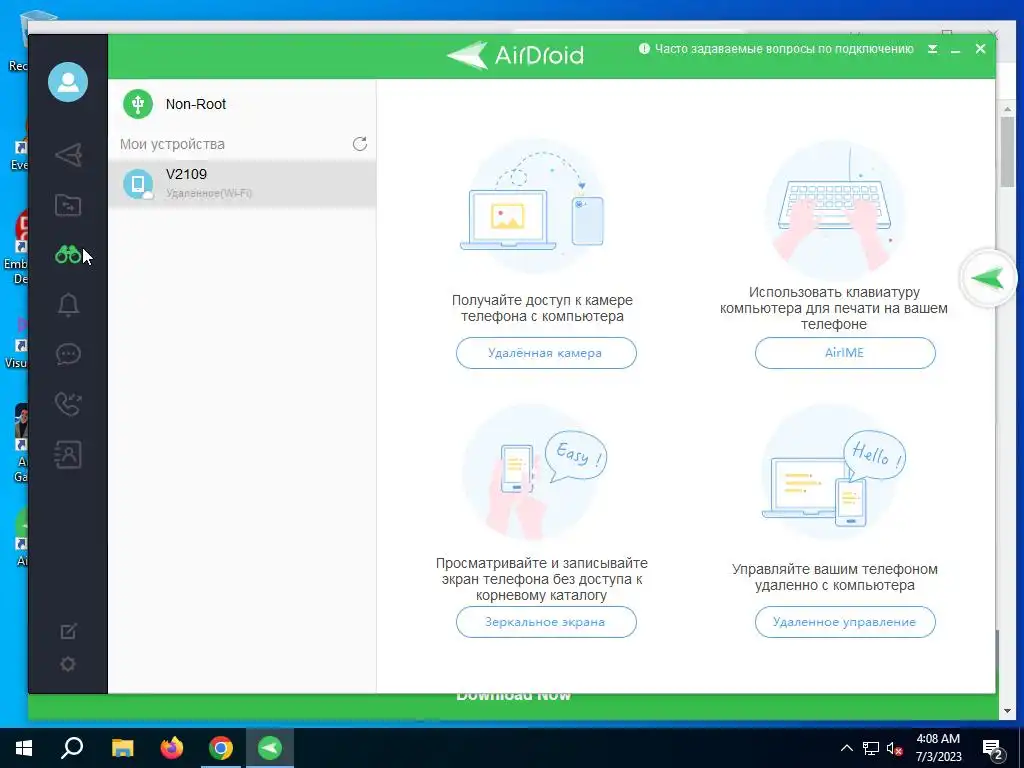Open the user profile avatar
1024x768 pixels.
[68, 82]
